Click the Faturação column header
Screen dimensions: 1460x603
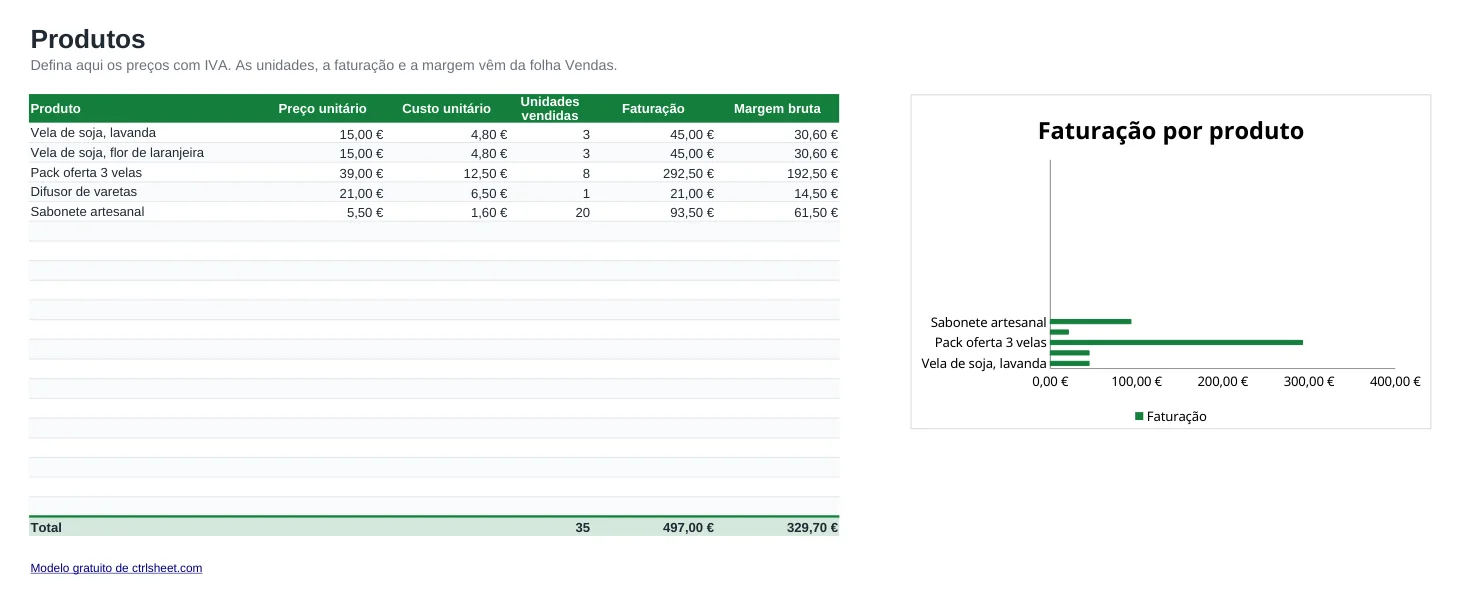(x=653, y=108)
